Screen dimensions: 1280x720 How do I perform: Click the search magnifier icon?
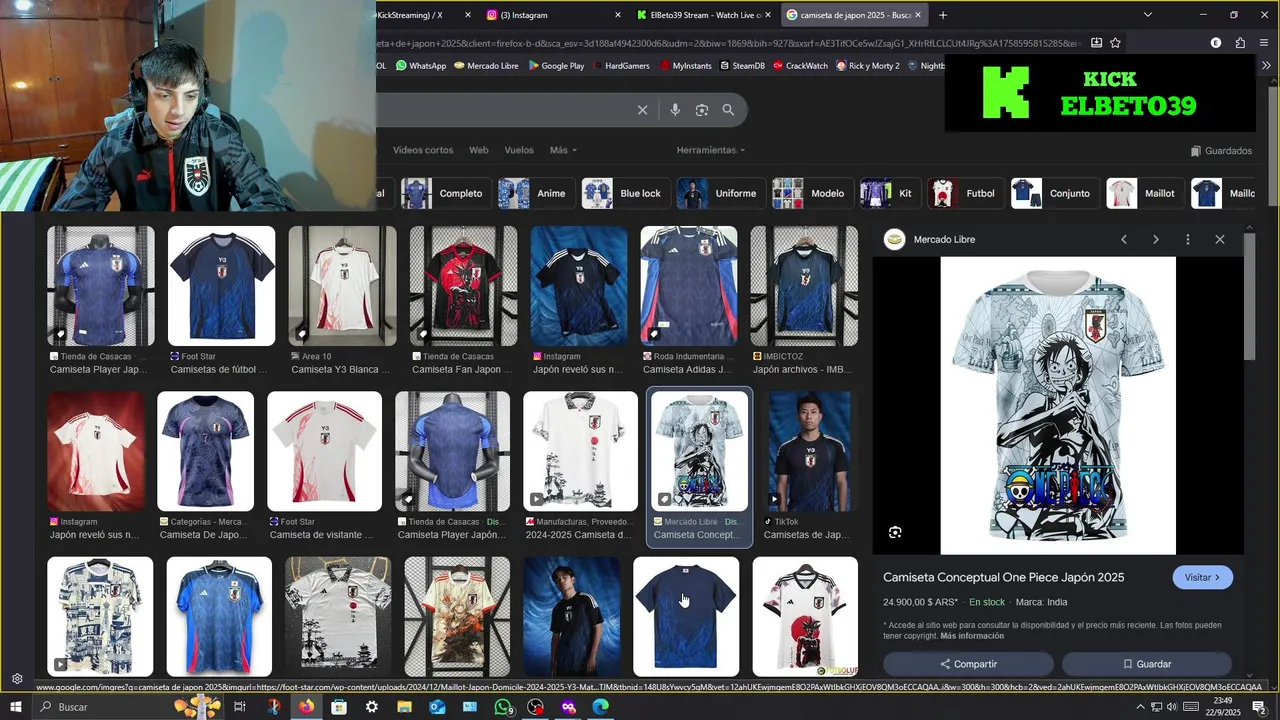click(728, 110)
